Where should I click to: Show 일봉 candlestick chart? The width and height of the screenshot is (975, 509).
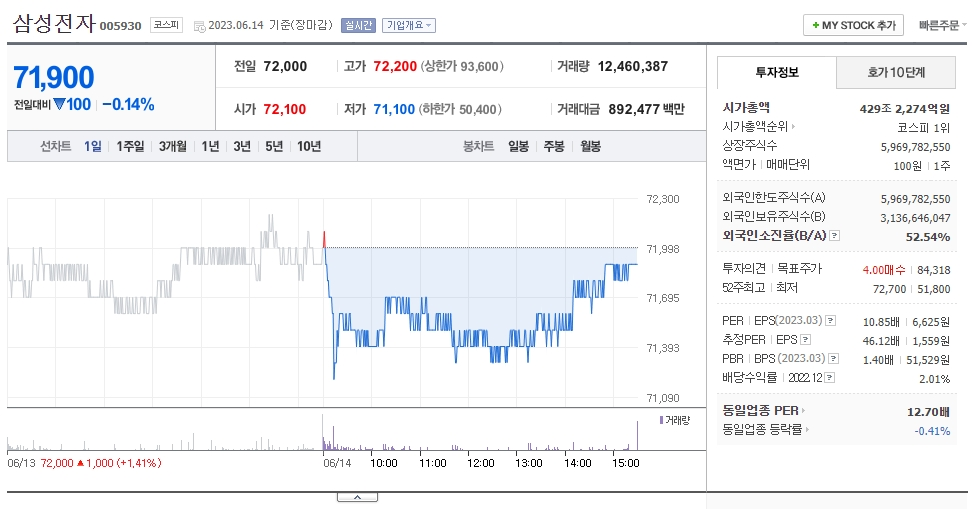pyautogui.click(x=519, y=147)
